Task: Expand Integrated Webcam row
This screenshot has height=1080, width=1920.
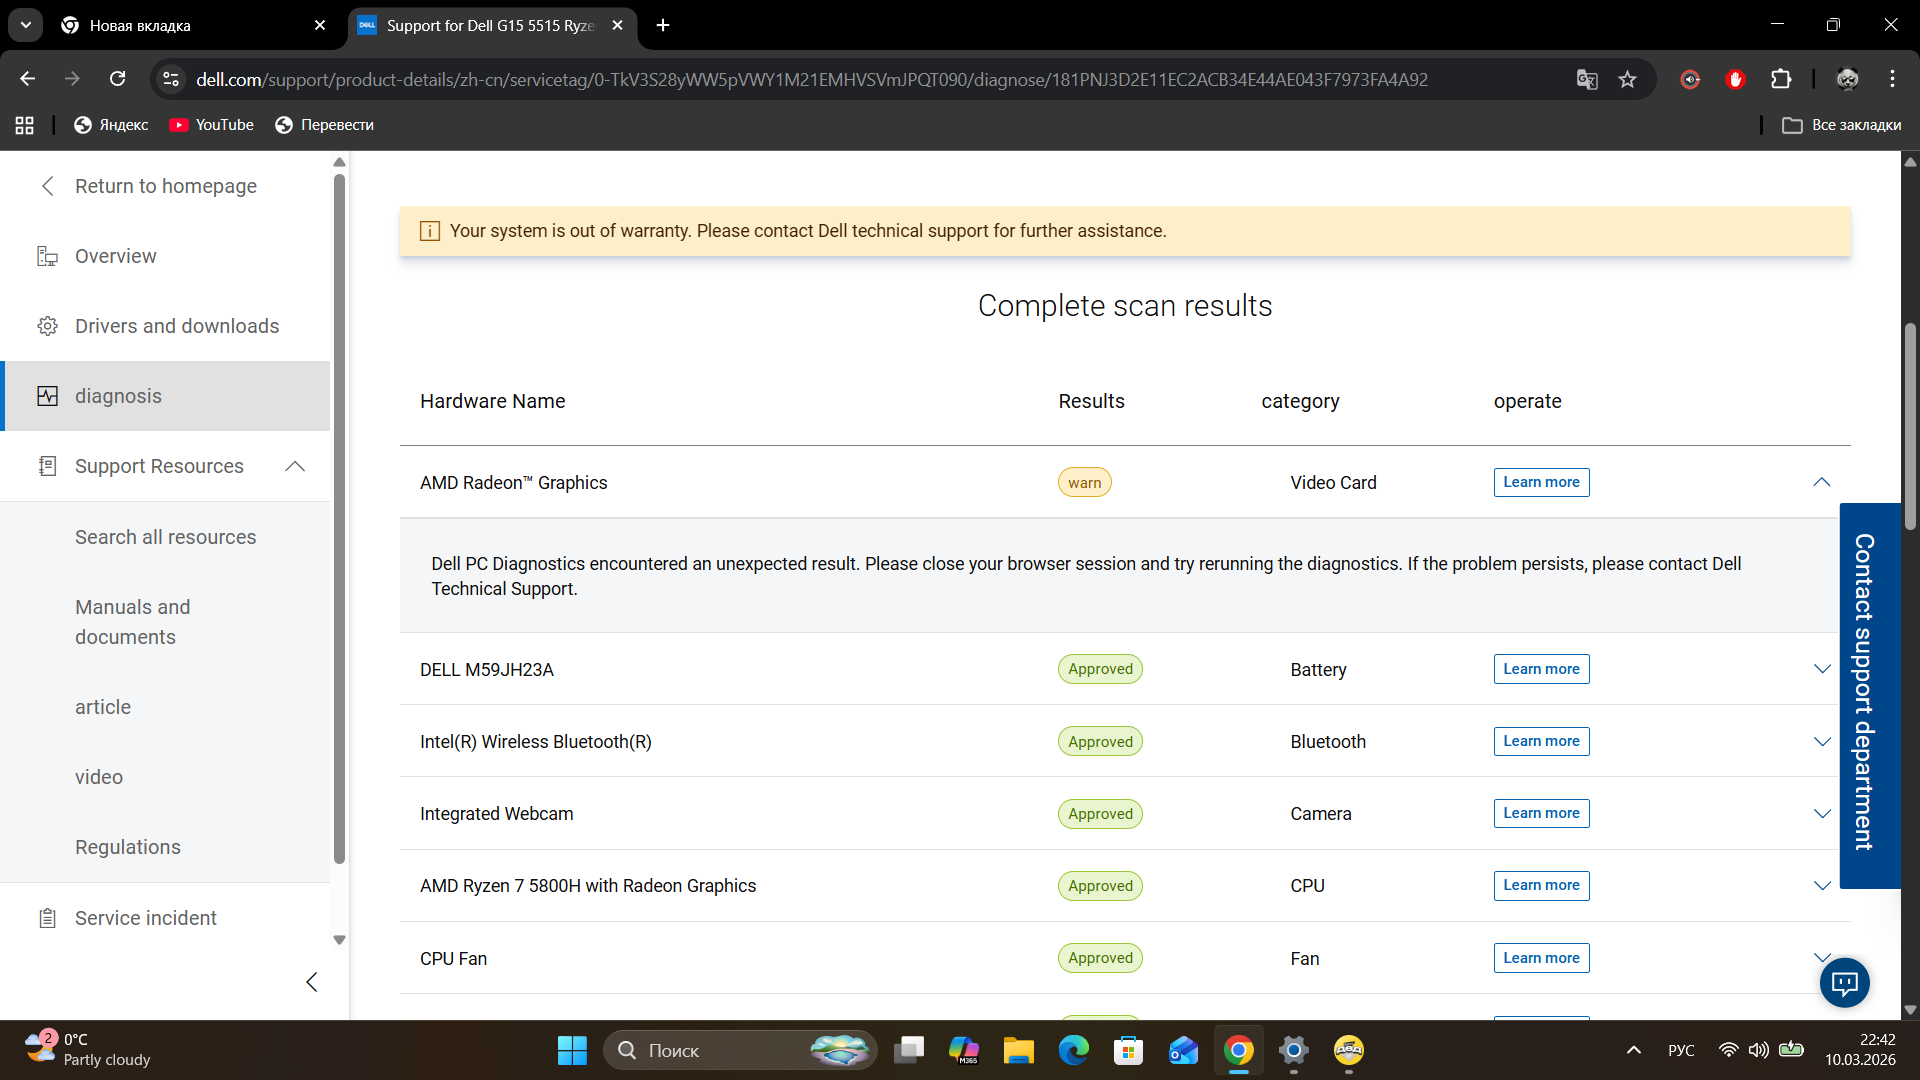Action: [x=1822, y=813]
